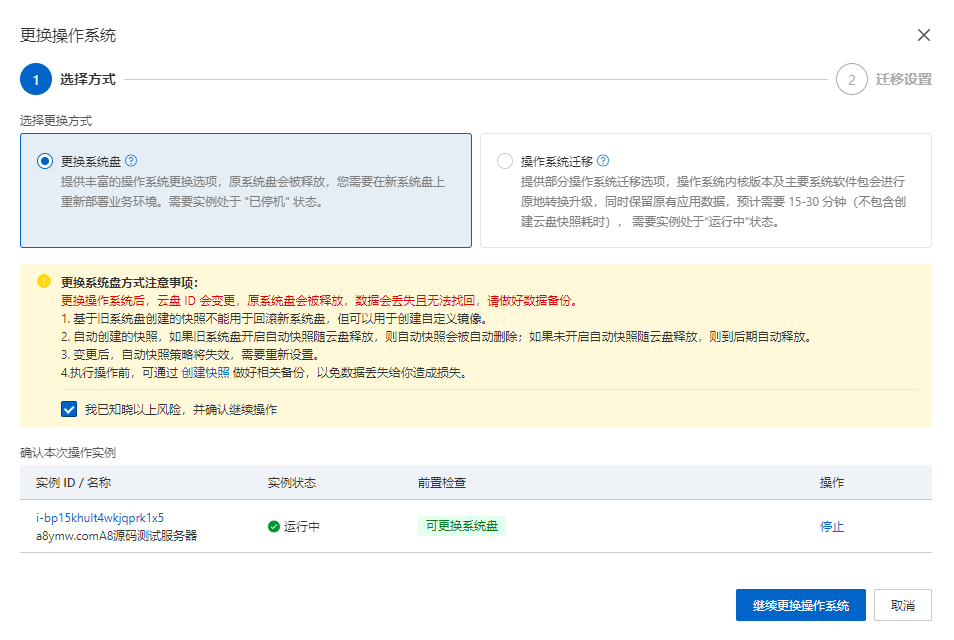
Task: Uncheck 我已知晓以上风险 confirmation box
Action: 68,410
